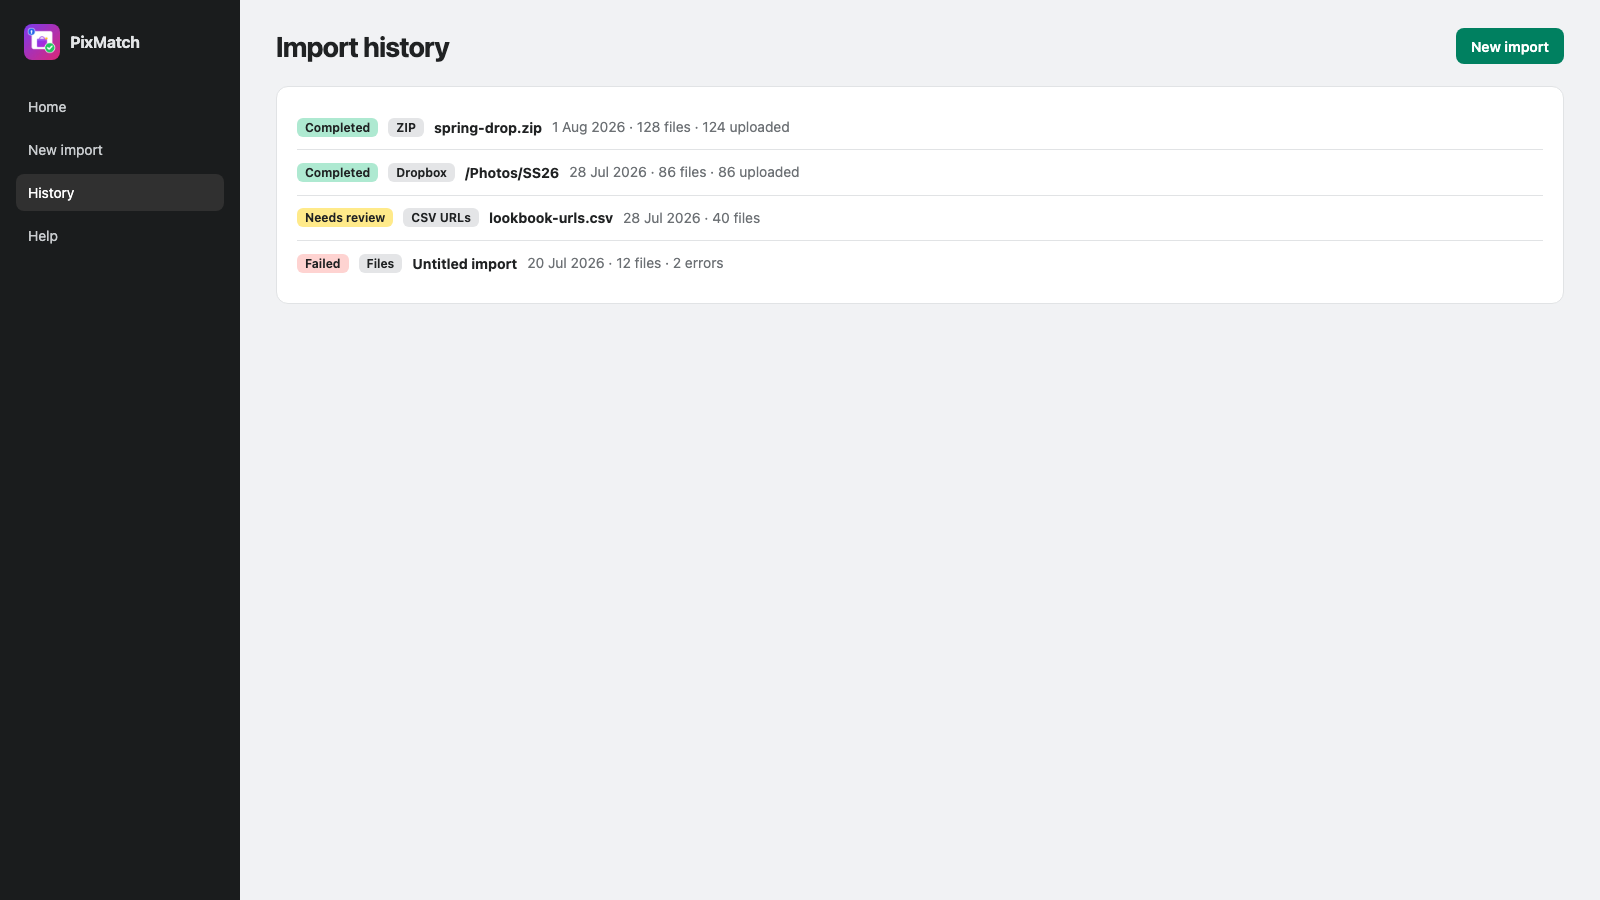Image resolution: width=1600 pixels, height=900 pixels.
Task: Go to New import in sidebar
Action: point(120,150)
